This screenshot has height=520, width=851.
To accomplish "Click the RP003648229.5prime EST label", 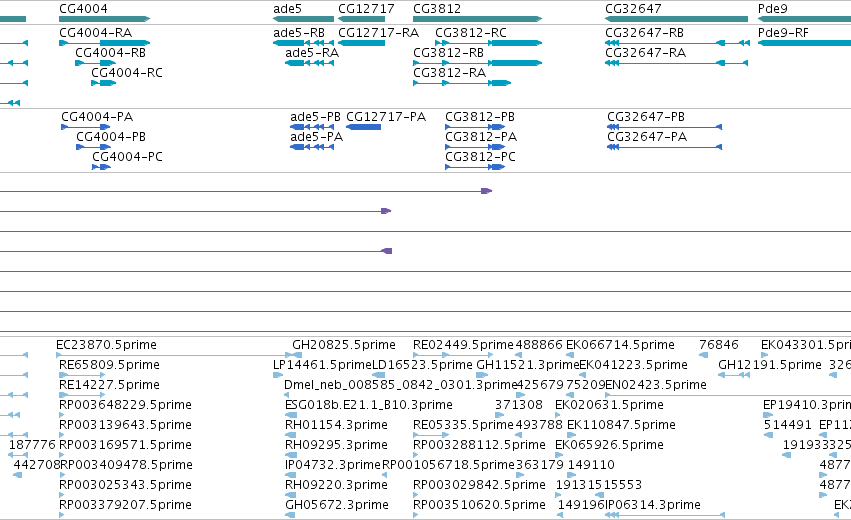I will click(x=125, y=405).
